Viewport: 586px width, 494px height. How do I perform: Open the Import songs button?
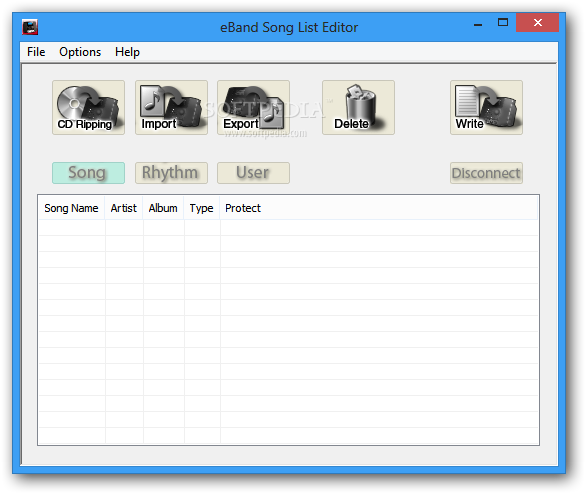click(x=171, y=107)
